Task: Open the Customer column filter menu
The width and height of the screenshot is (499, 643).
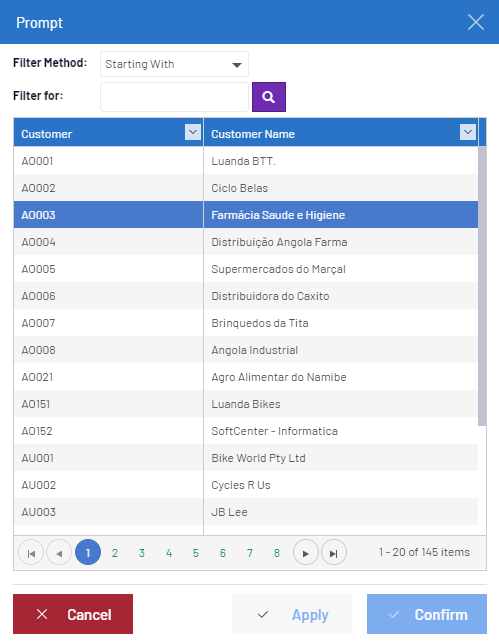Action: point(193,132)
